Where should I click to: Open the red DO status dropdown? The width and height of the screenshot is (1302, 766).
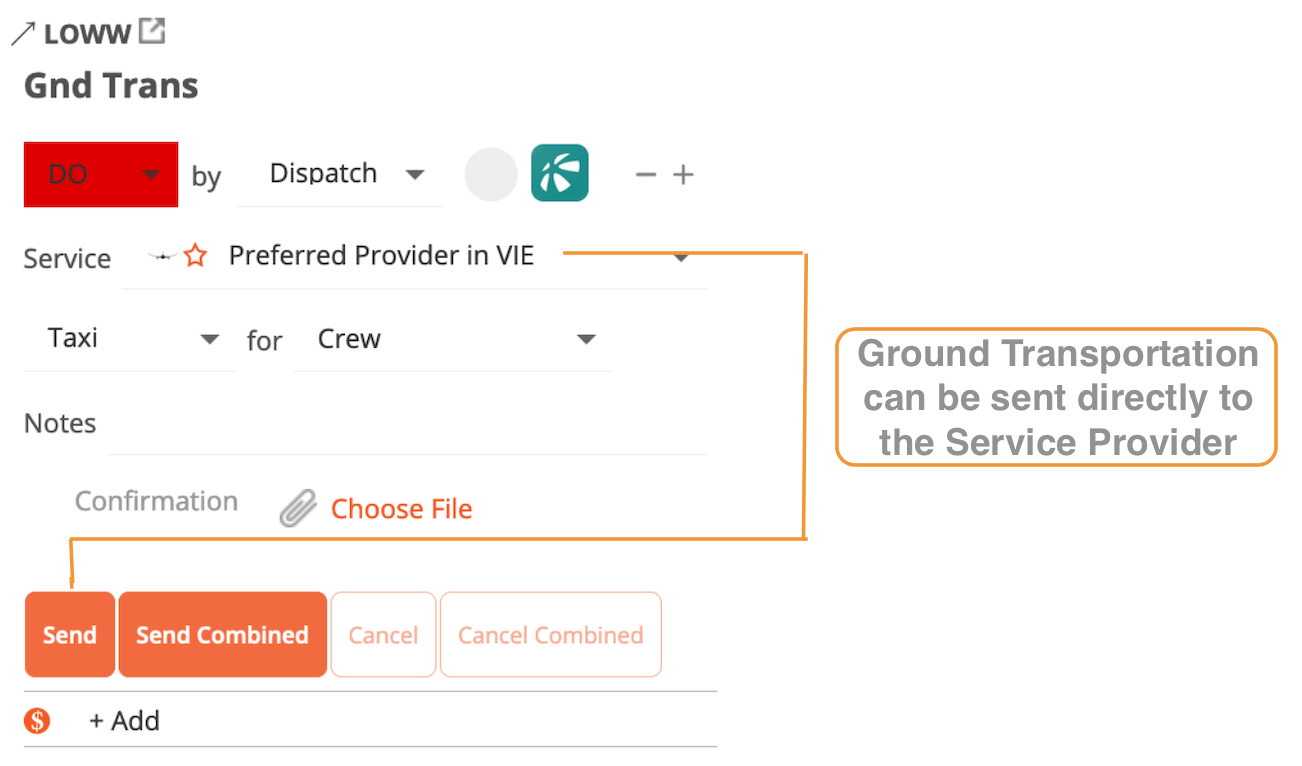pos(100,174)
